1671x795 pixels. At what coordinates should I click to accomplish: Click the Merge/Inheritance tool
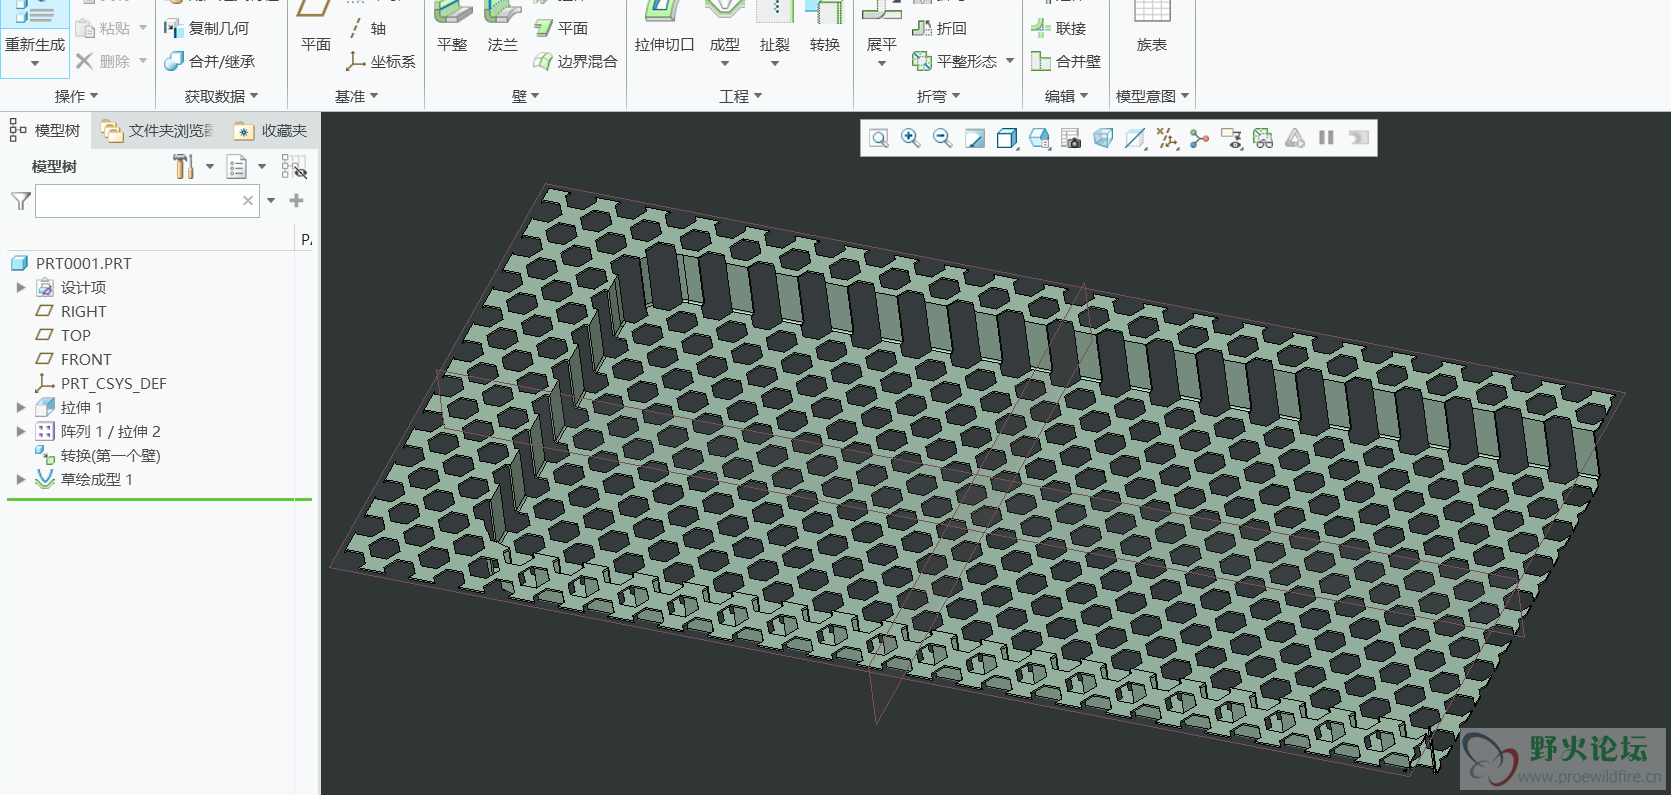210,61
